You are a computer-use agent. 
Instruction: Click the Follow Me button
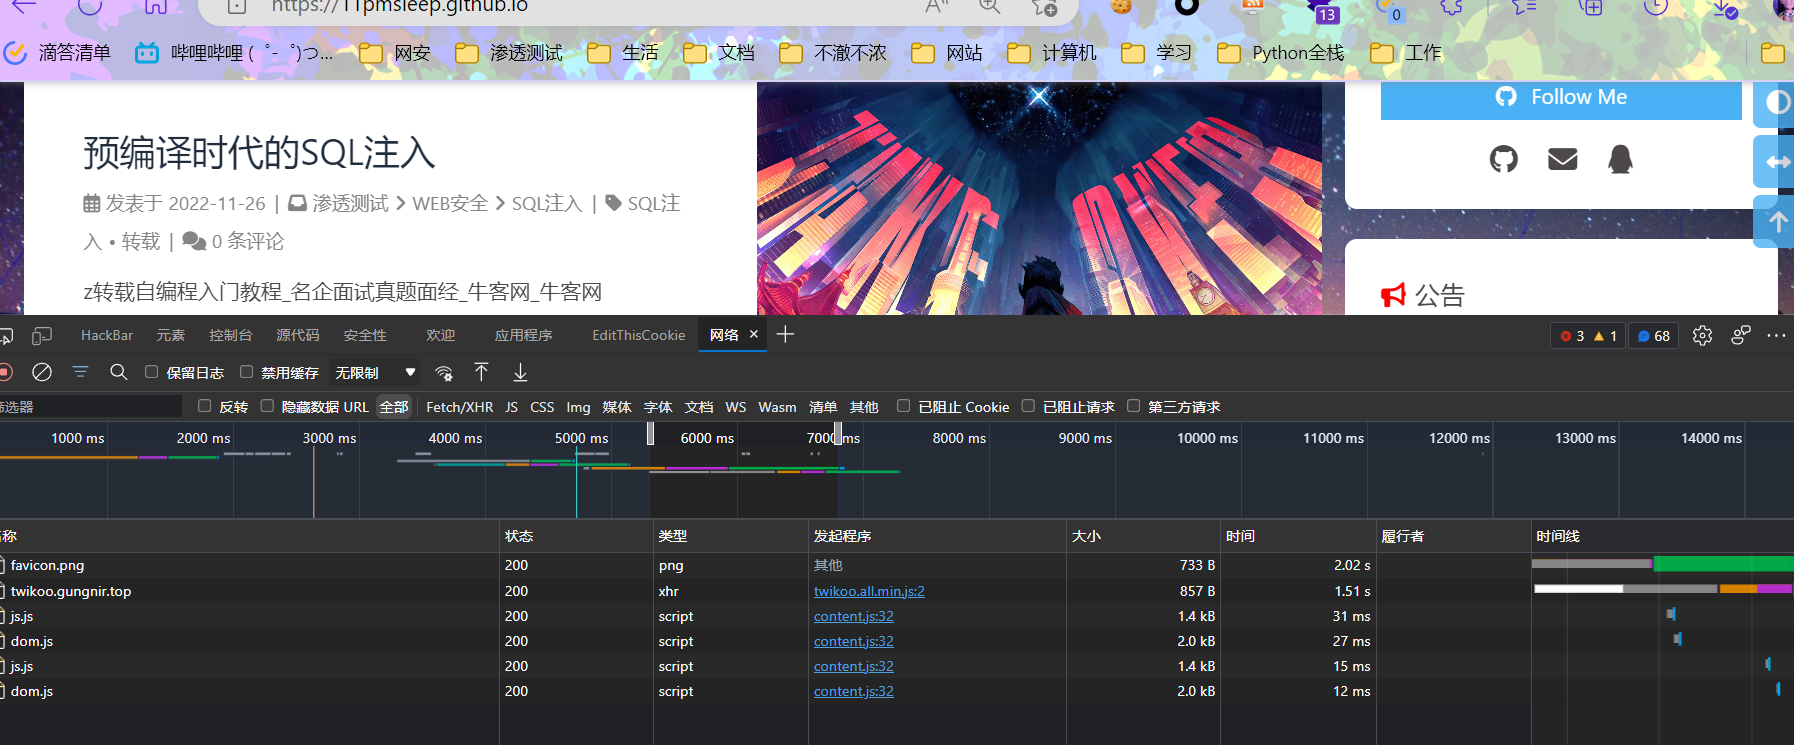click(1561, 98)
